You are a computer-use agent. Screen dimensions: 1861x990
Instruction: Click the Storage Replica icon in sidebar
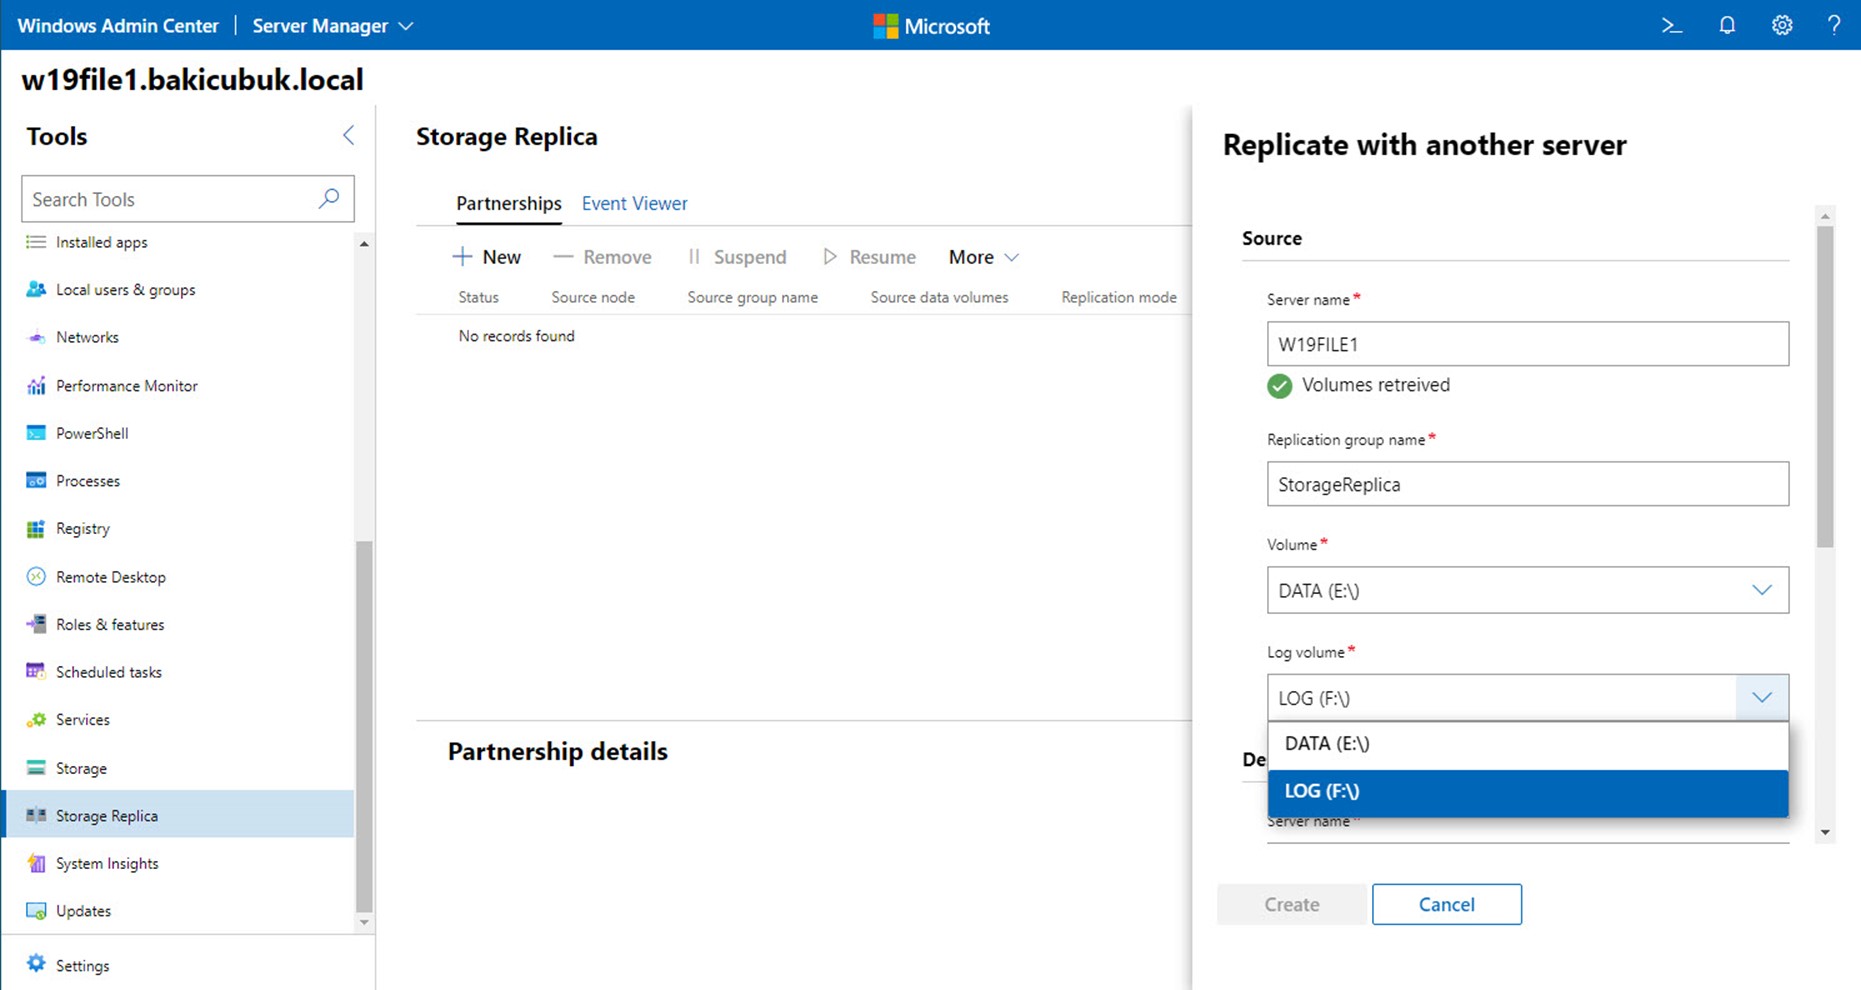[36, 815]
